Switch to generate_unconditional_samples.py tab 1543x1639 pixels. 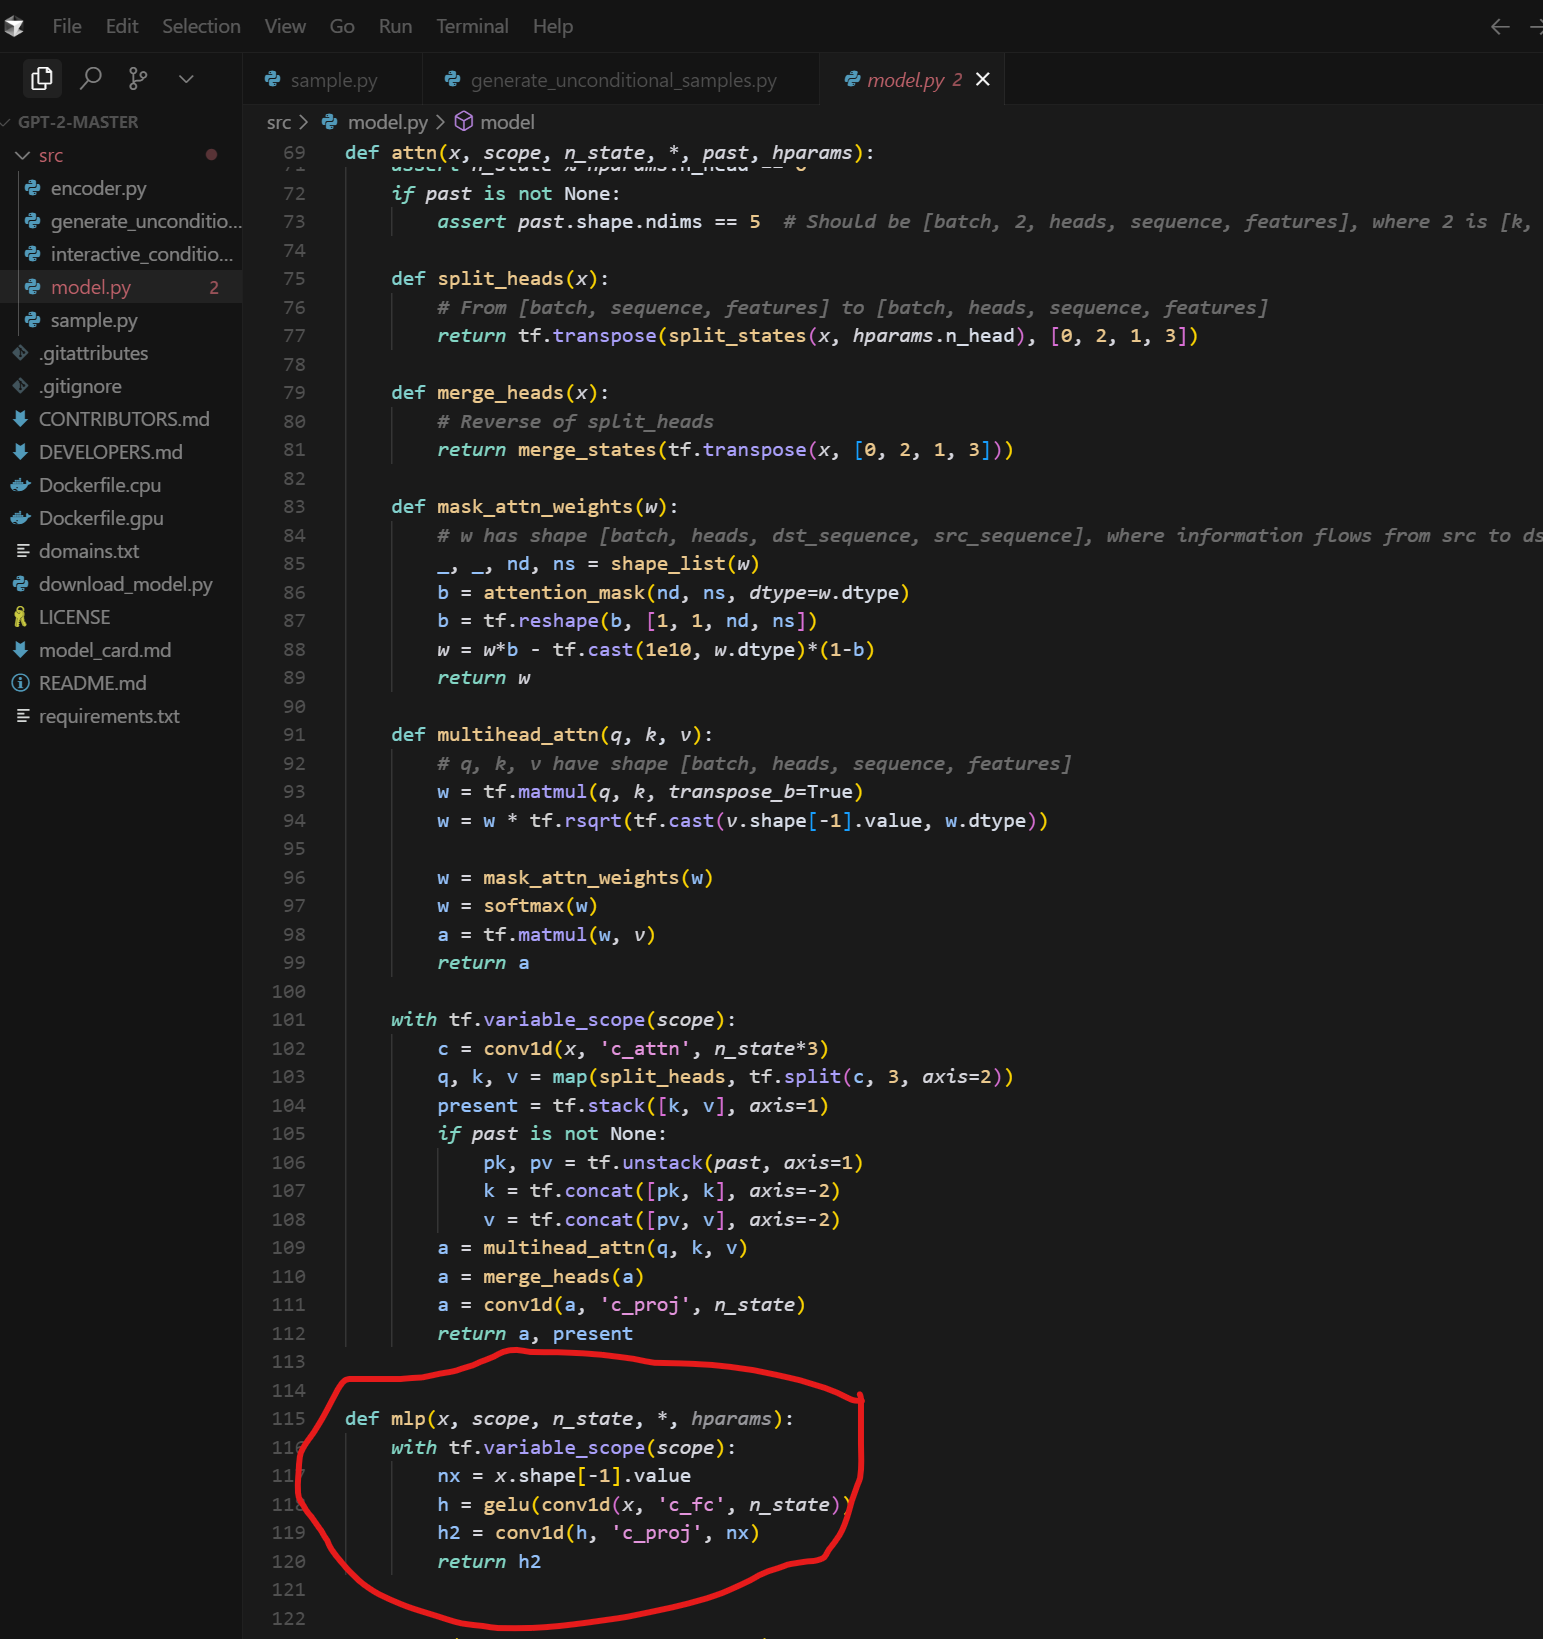622,80
